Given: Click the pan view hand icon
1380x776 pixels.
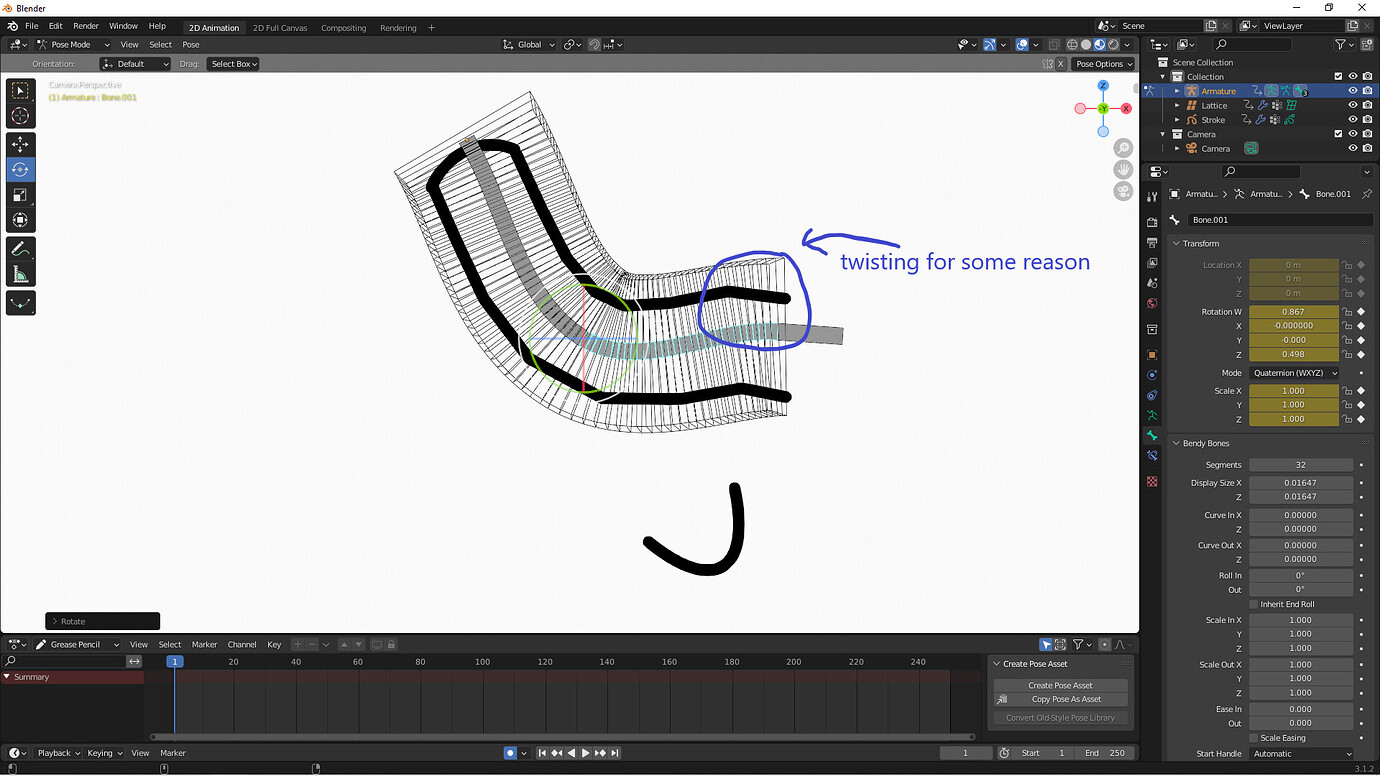Looking at the screenshot, I should point(1123,169).
